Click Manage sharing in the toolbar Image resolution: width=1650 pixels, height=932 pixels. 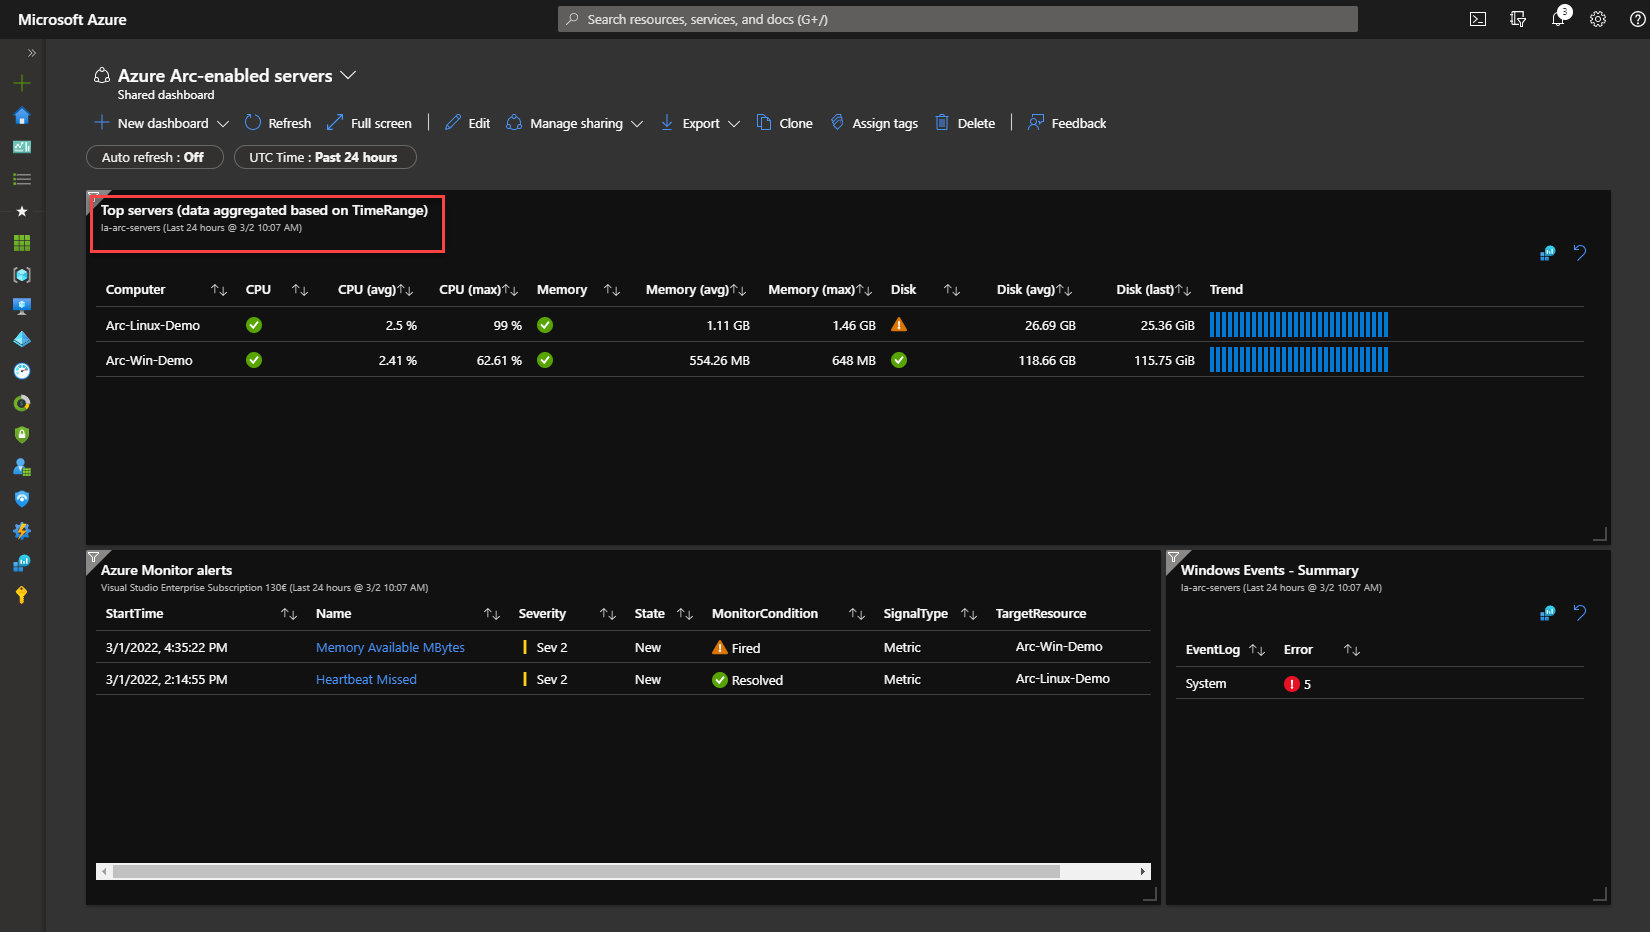coord(574,123)
